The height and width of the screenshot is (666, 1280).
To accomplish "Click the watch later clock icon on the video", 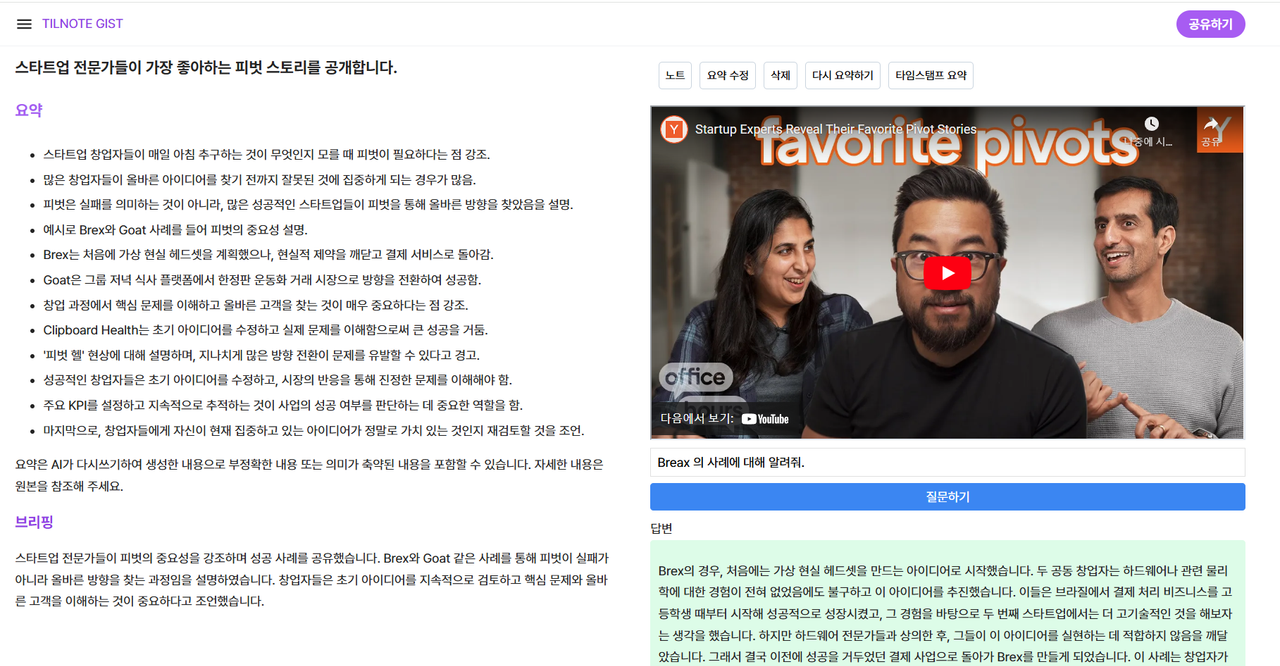I will [x=1152, y=121].
